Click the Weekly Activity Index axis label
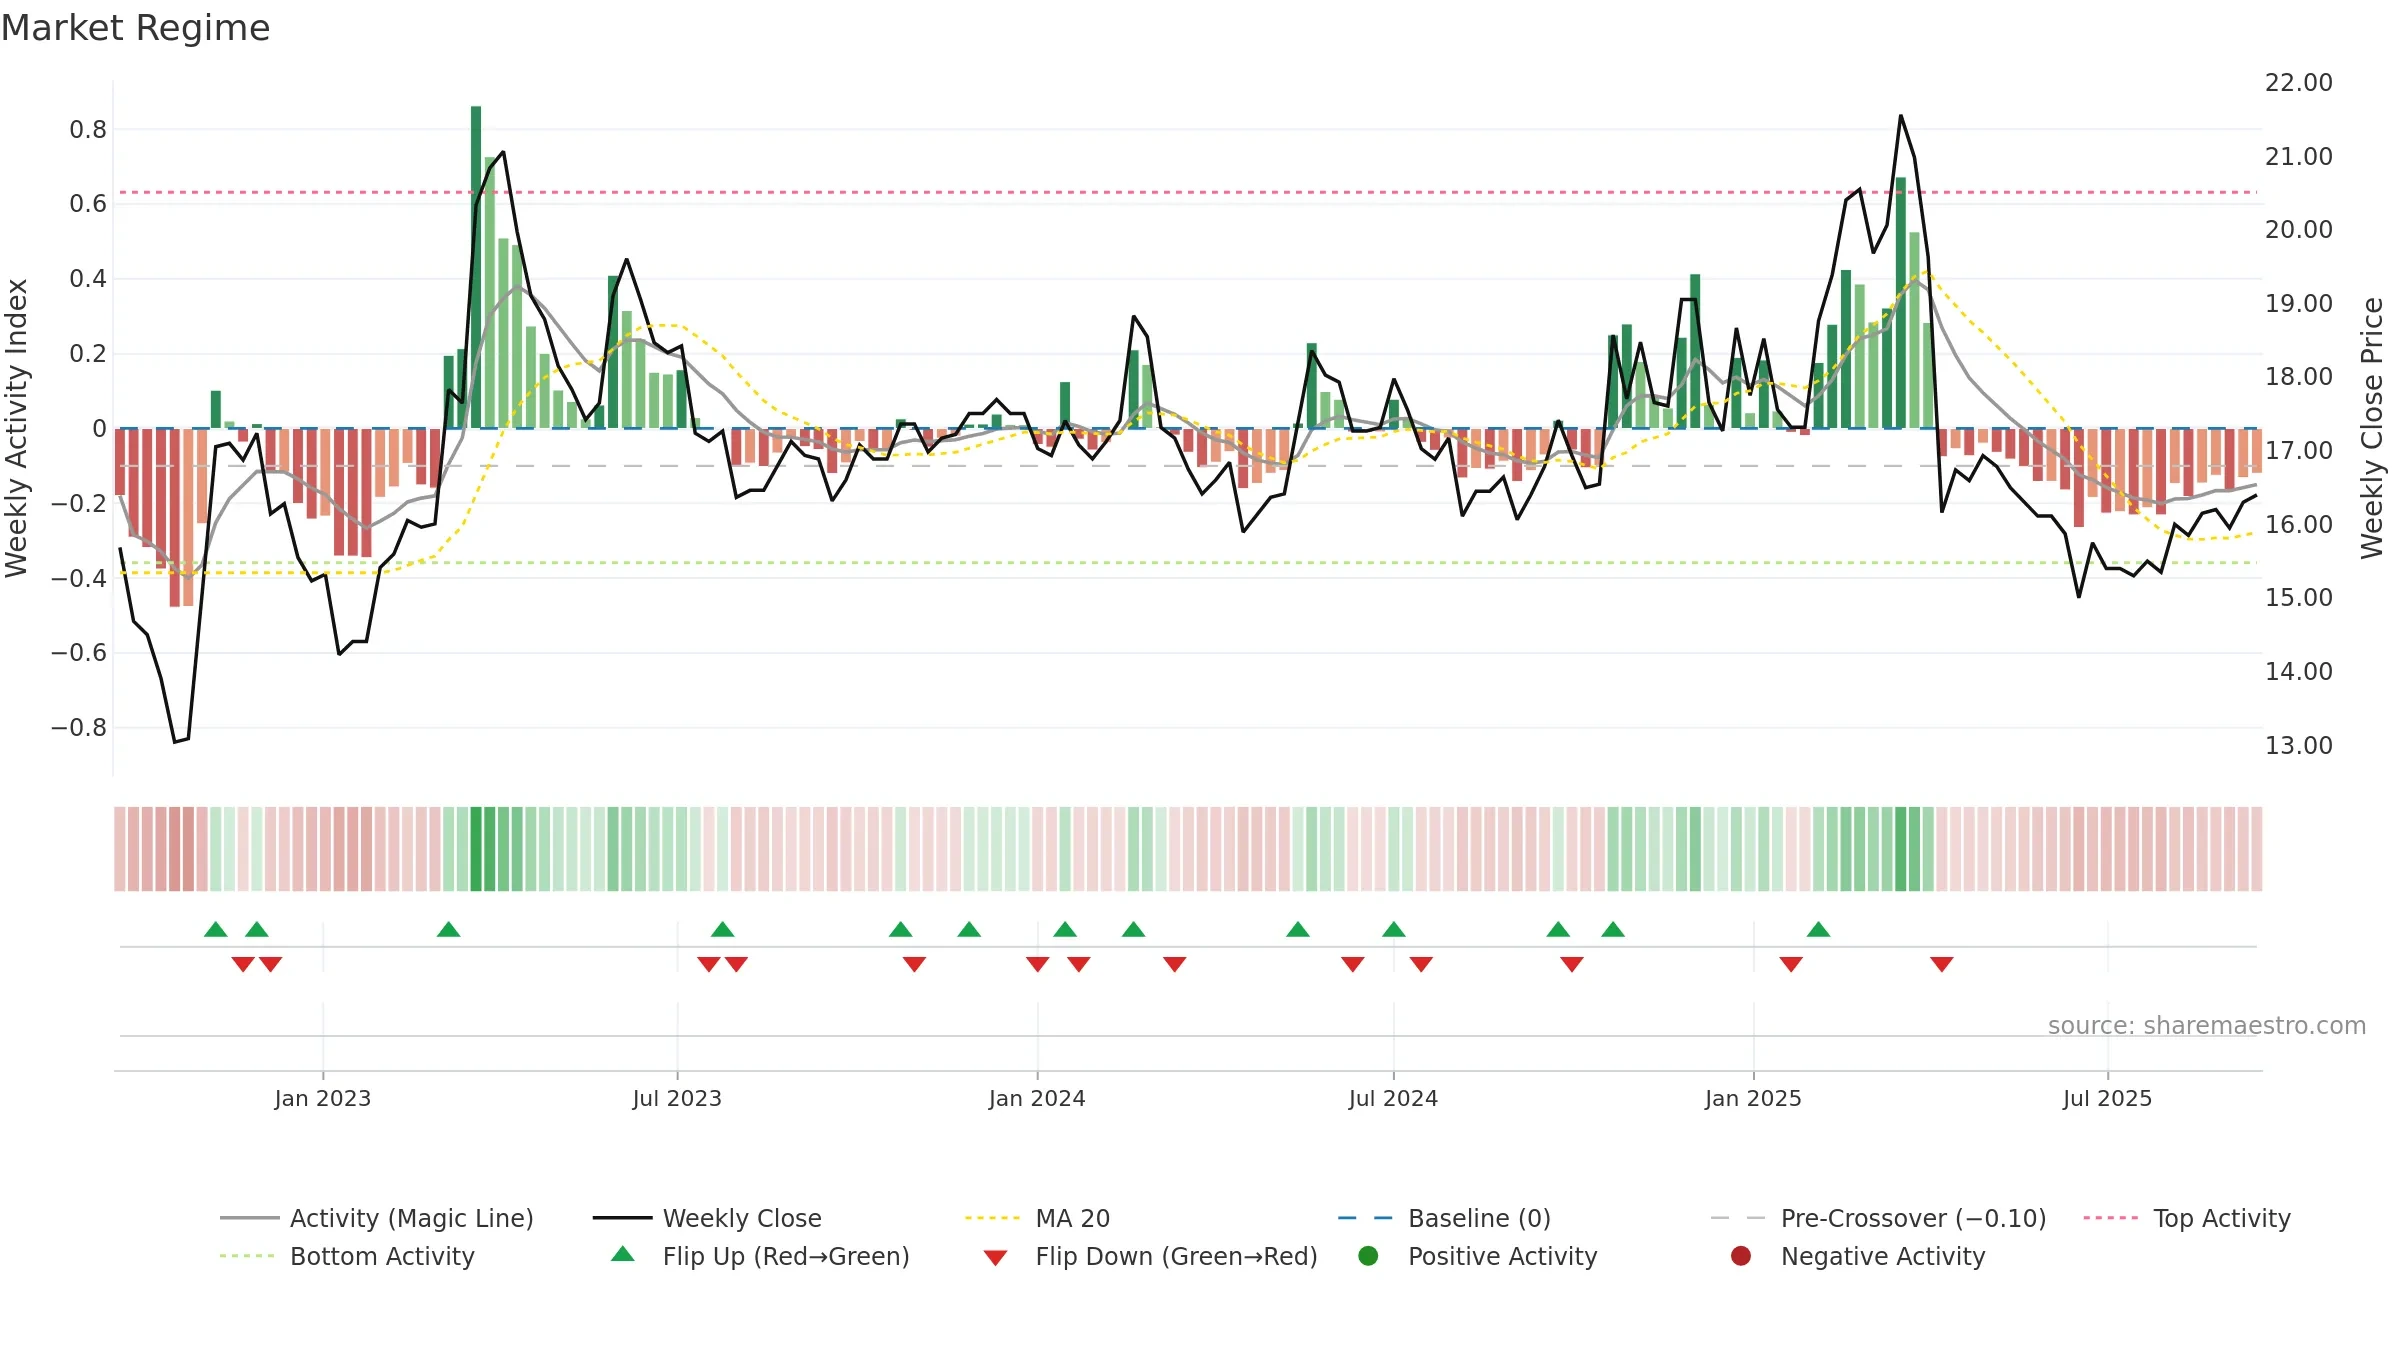The height and width of the screenshot is (1350, 2400). (x=17, y=428)
